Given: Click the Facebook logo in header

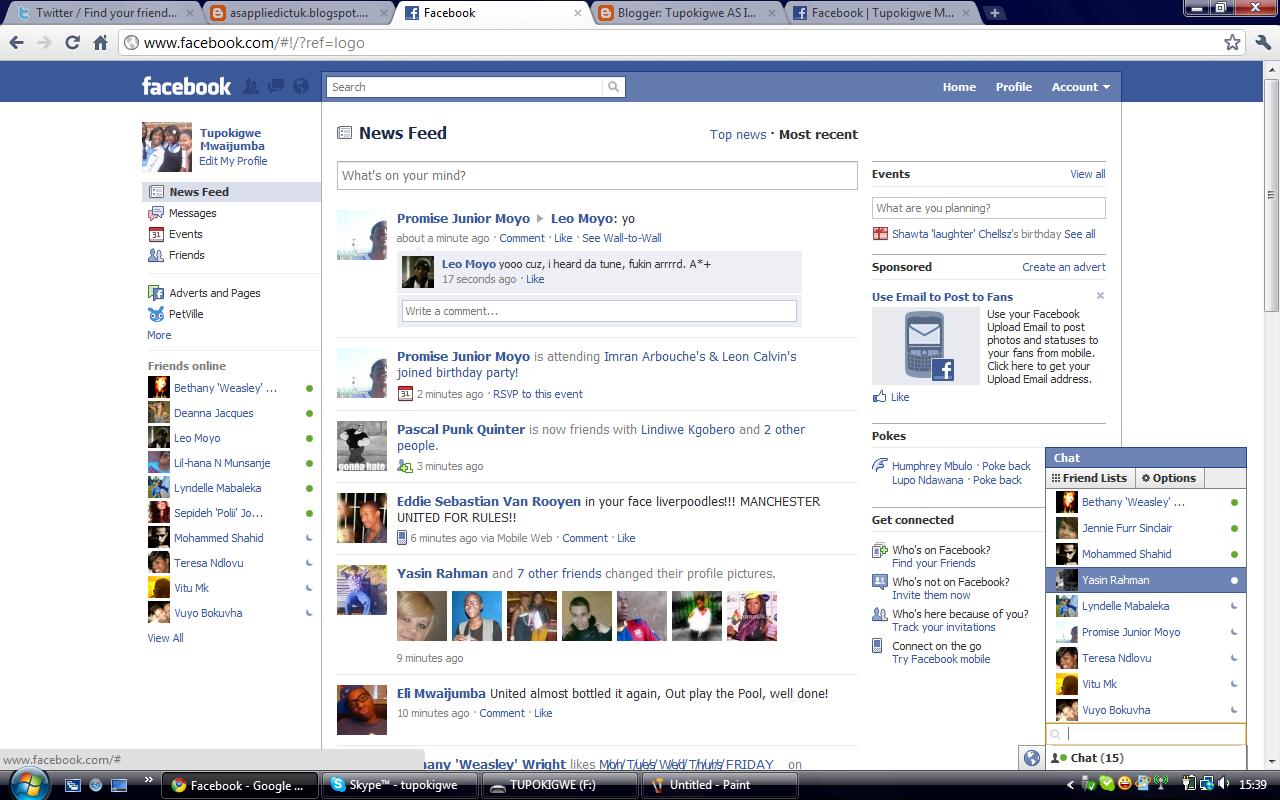Looking at the screenshot, I should 186,86.
